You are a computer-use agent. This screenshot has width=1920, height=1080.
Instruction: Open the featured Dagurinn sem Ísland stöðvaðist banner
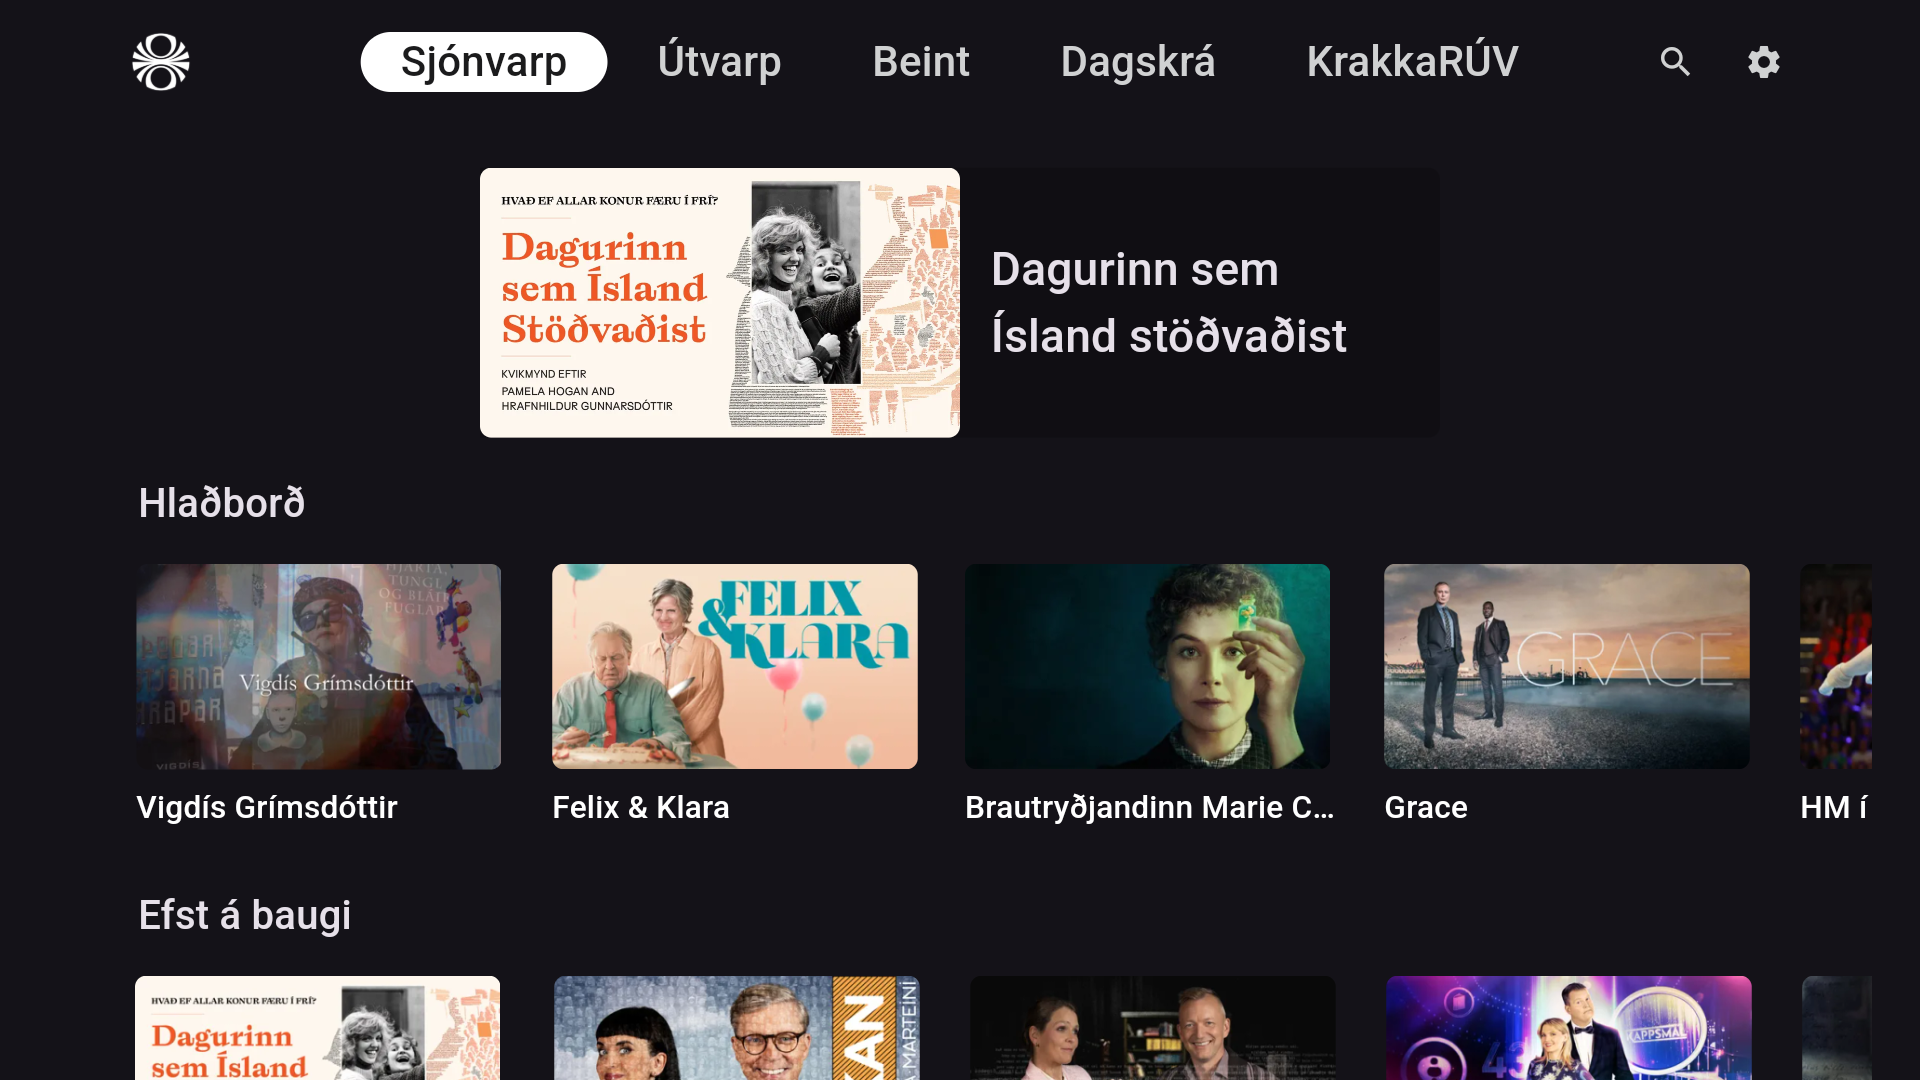click(x=960, y=302)
